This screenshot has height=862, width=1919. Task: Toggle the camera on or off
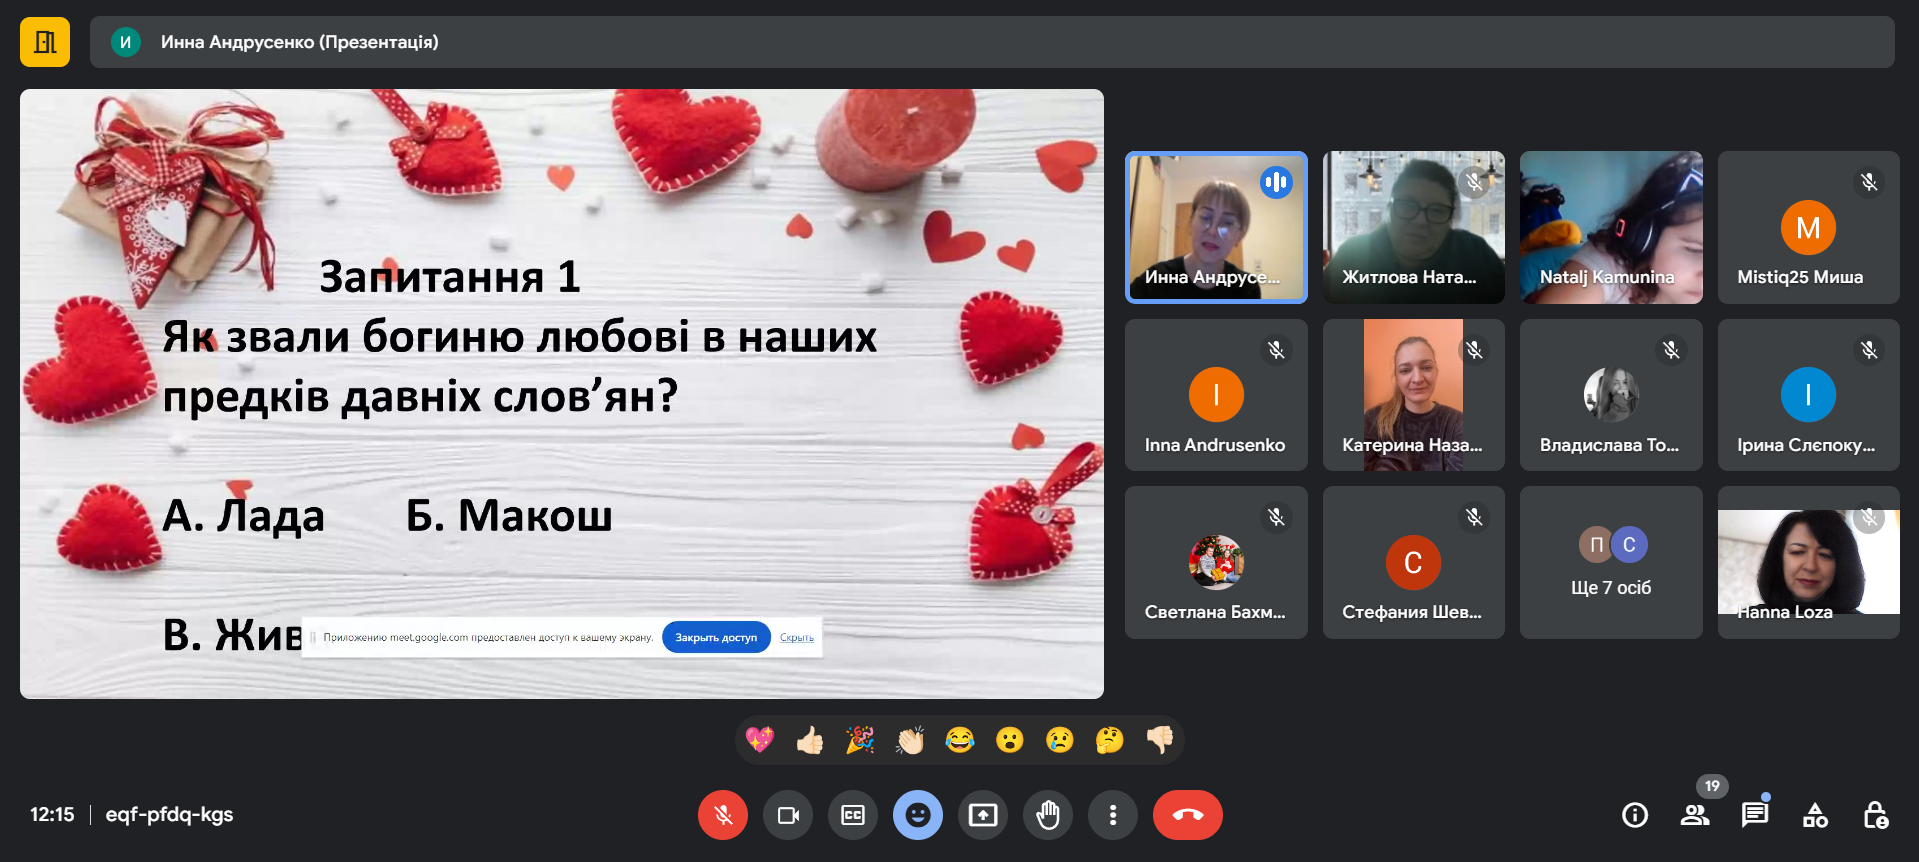(788, 815)
